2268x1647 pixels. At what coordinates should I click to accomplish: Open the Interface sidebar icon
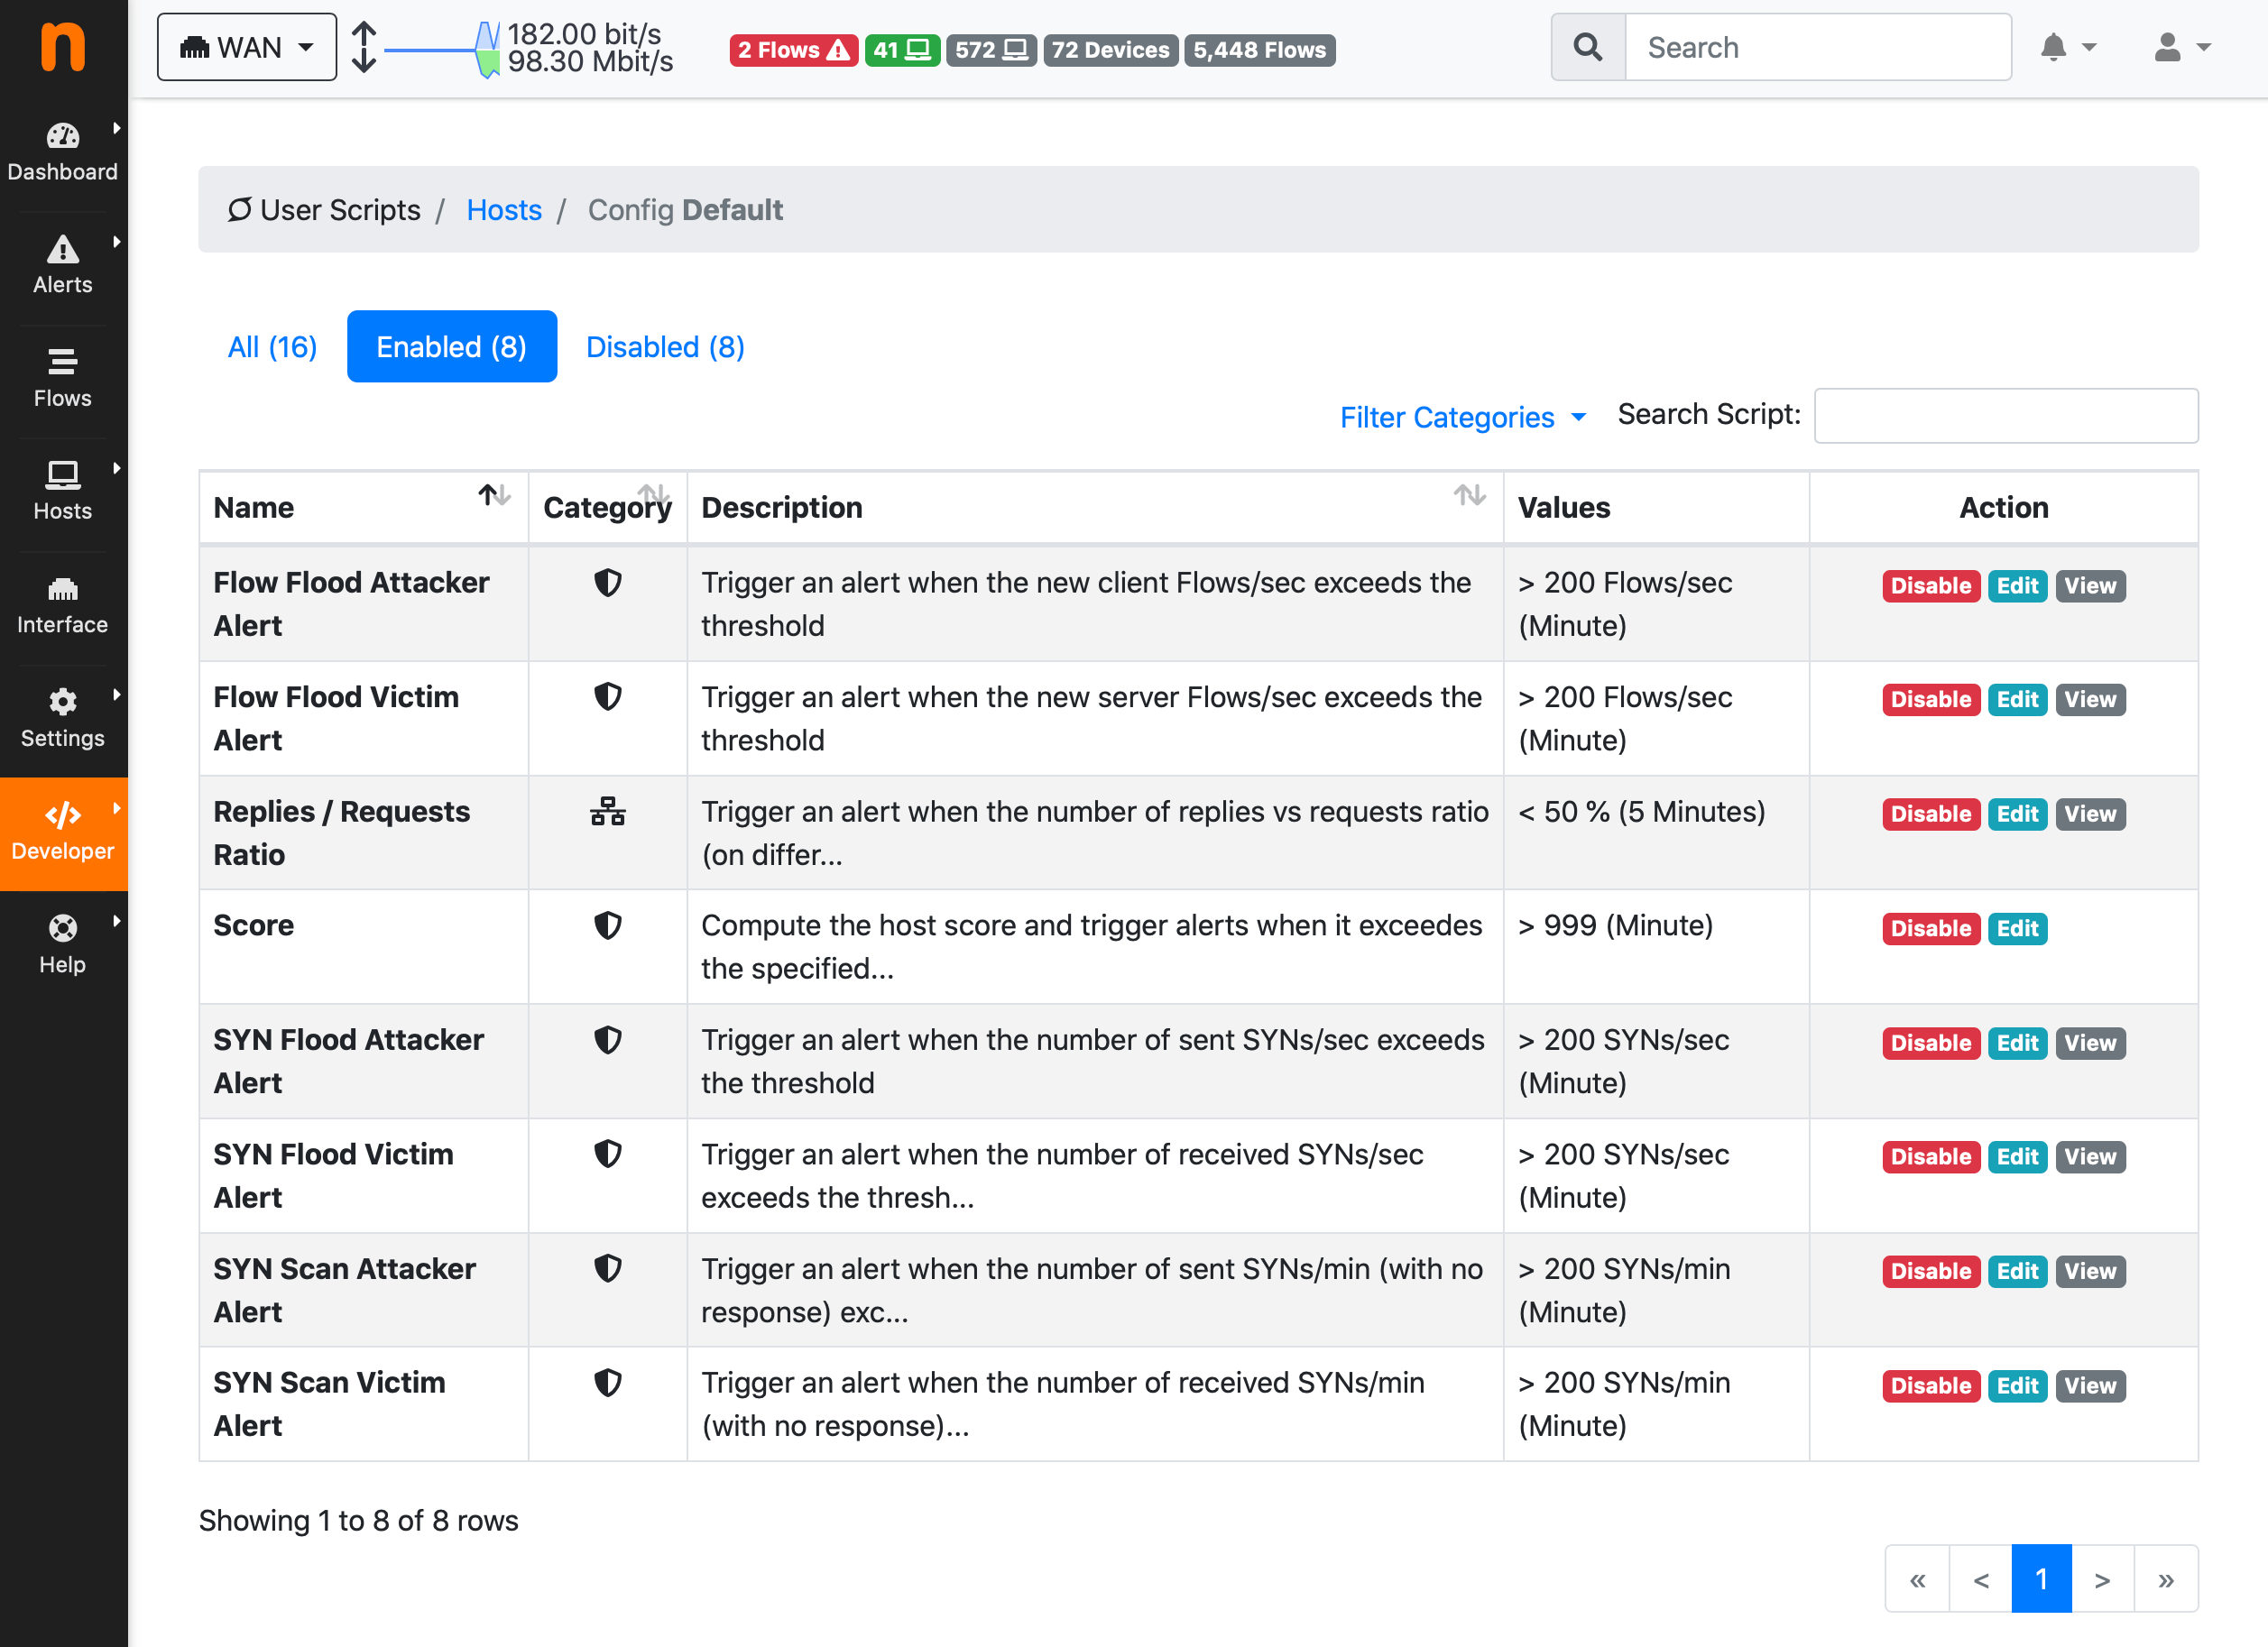(x=62, y=589)
